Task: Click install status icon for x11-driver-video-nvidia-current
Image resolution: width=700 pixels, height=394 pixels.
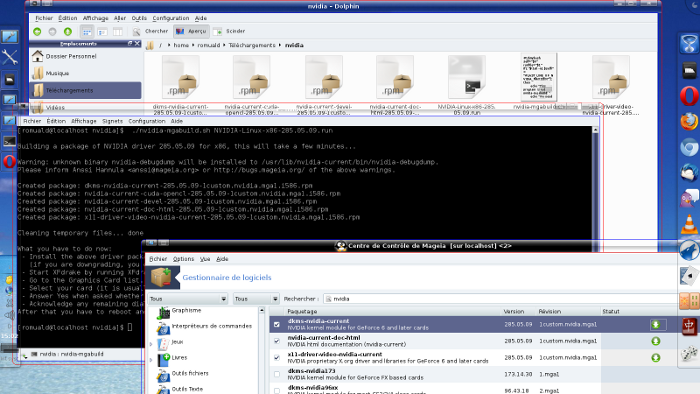Action: tap(656, 357)
